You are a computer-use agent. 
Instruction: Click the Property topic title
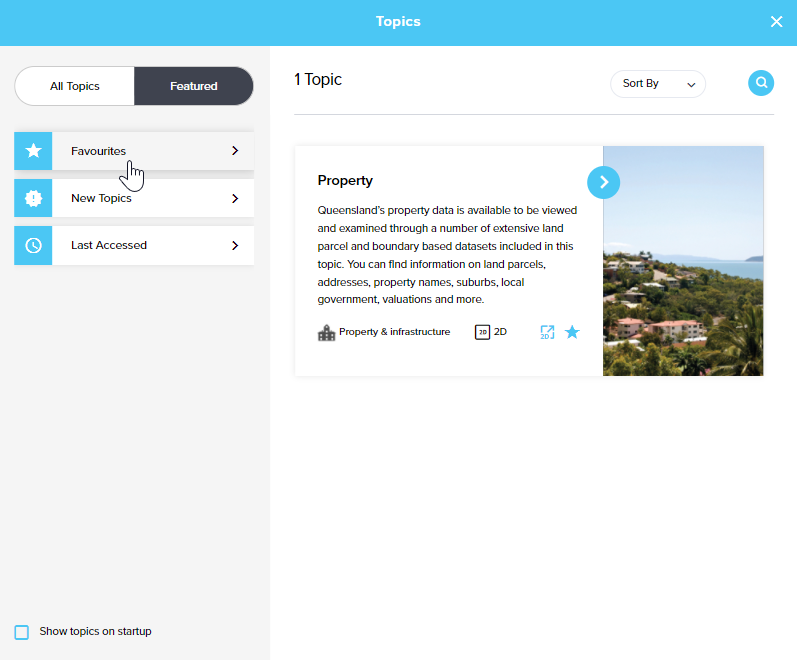coord(345,181)
